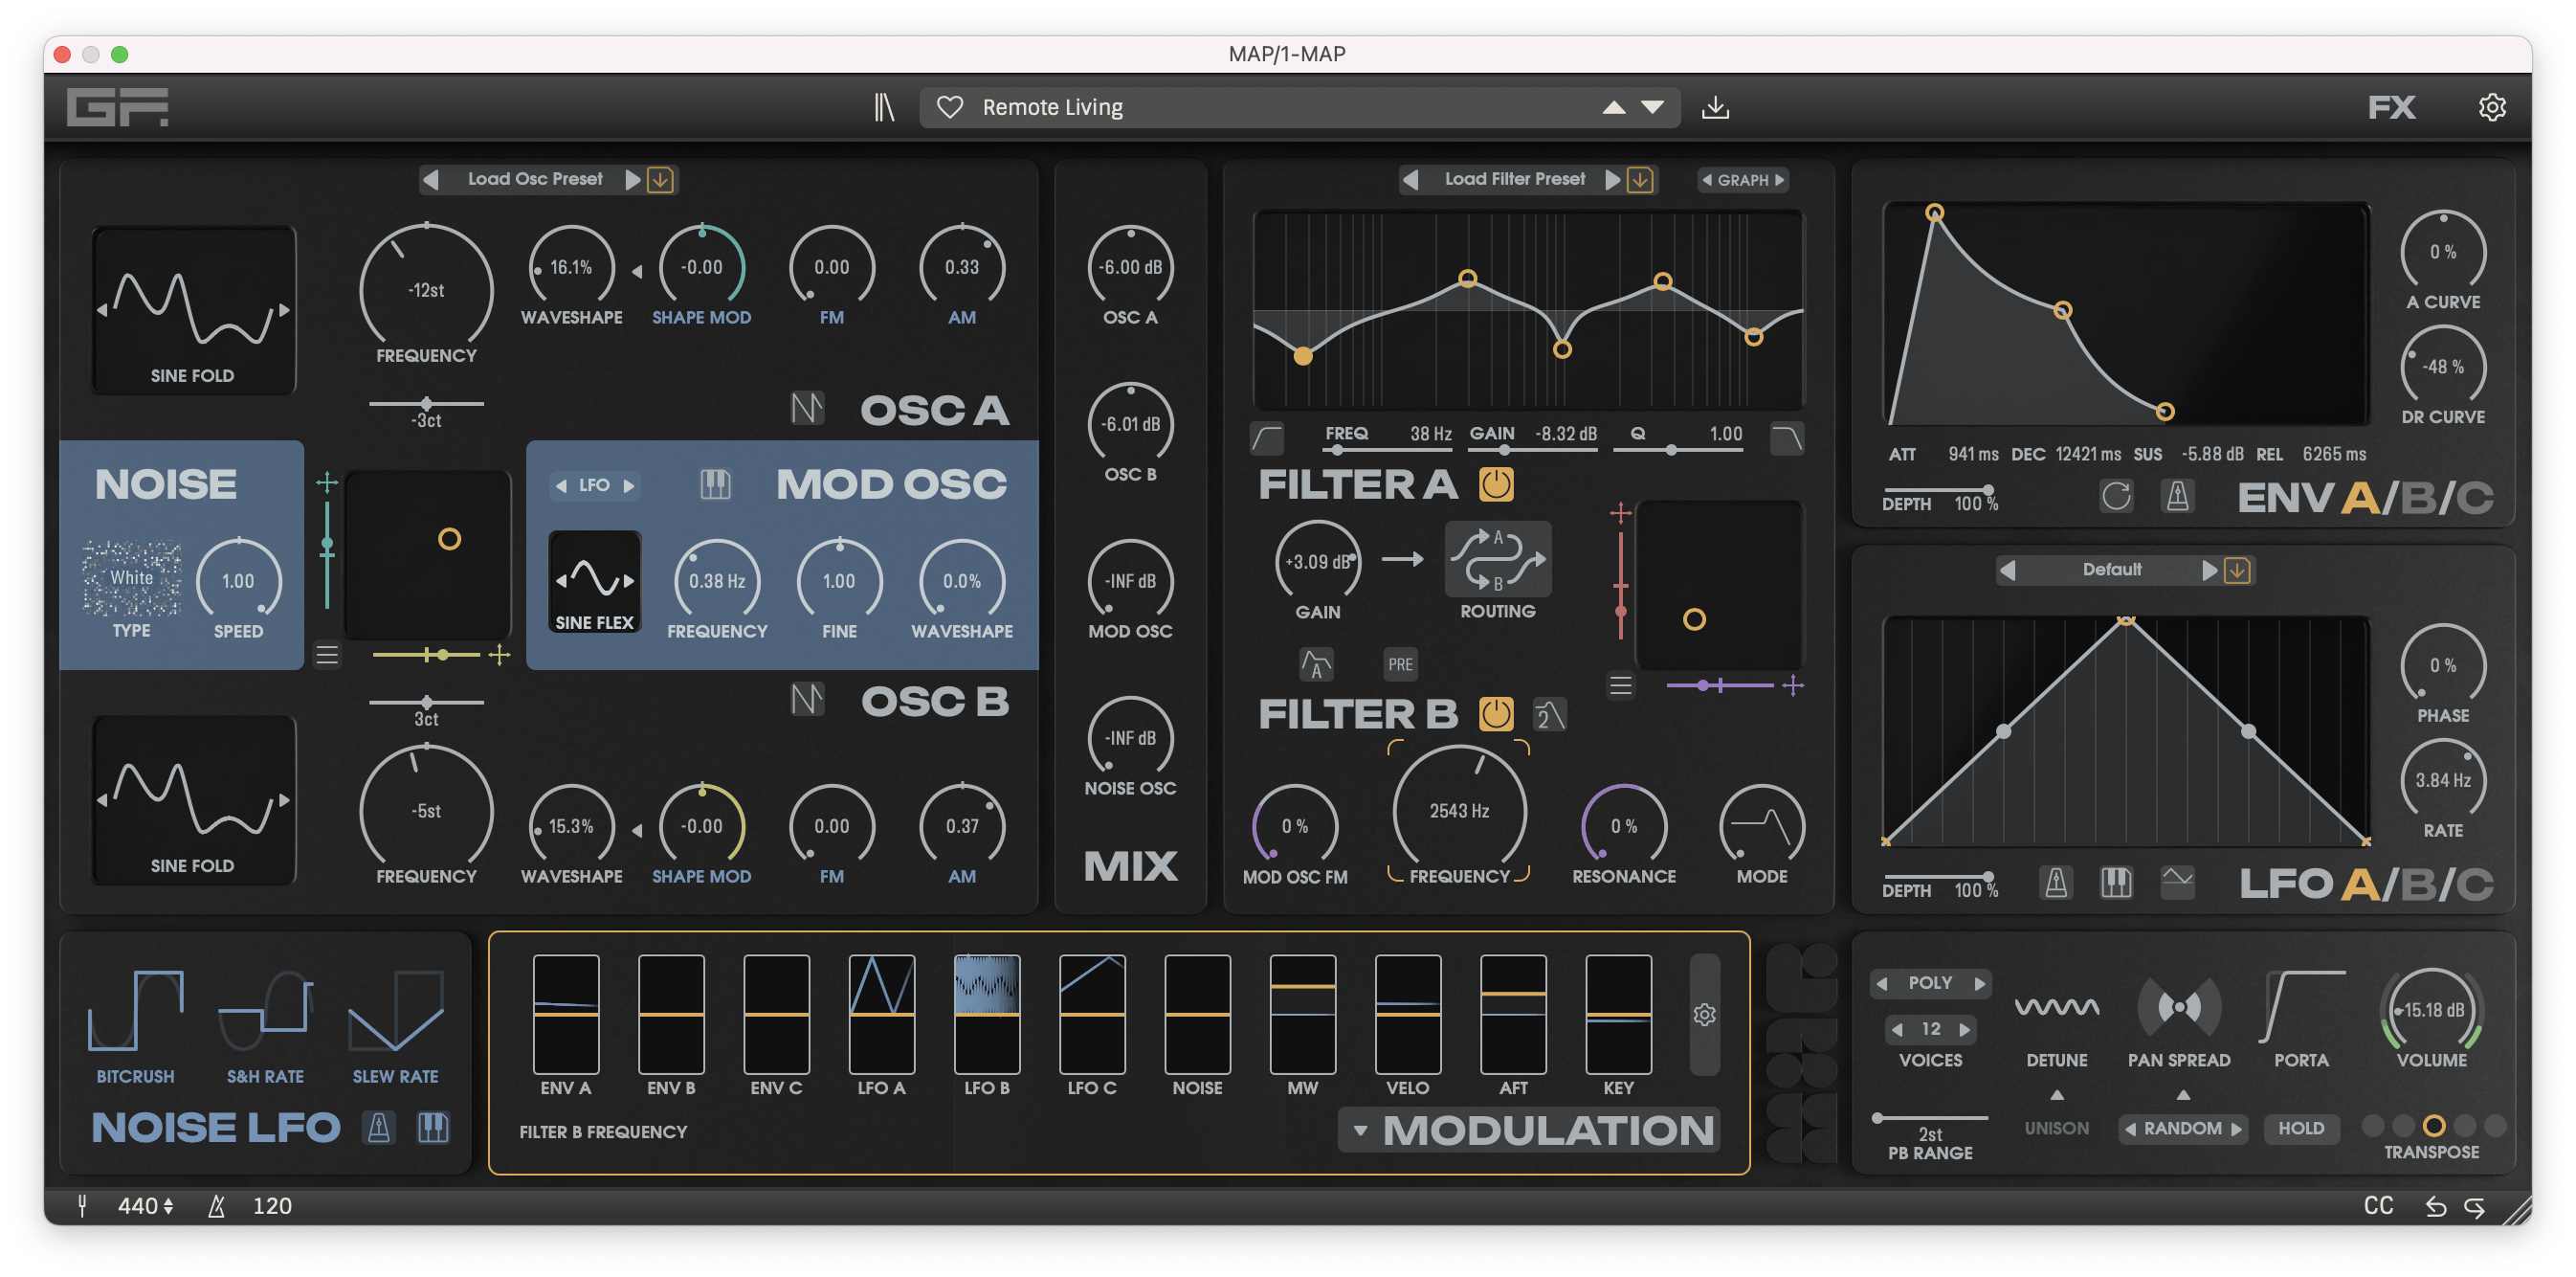Click the CC button in status bar

[x=2378, y=1206]
